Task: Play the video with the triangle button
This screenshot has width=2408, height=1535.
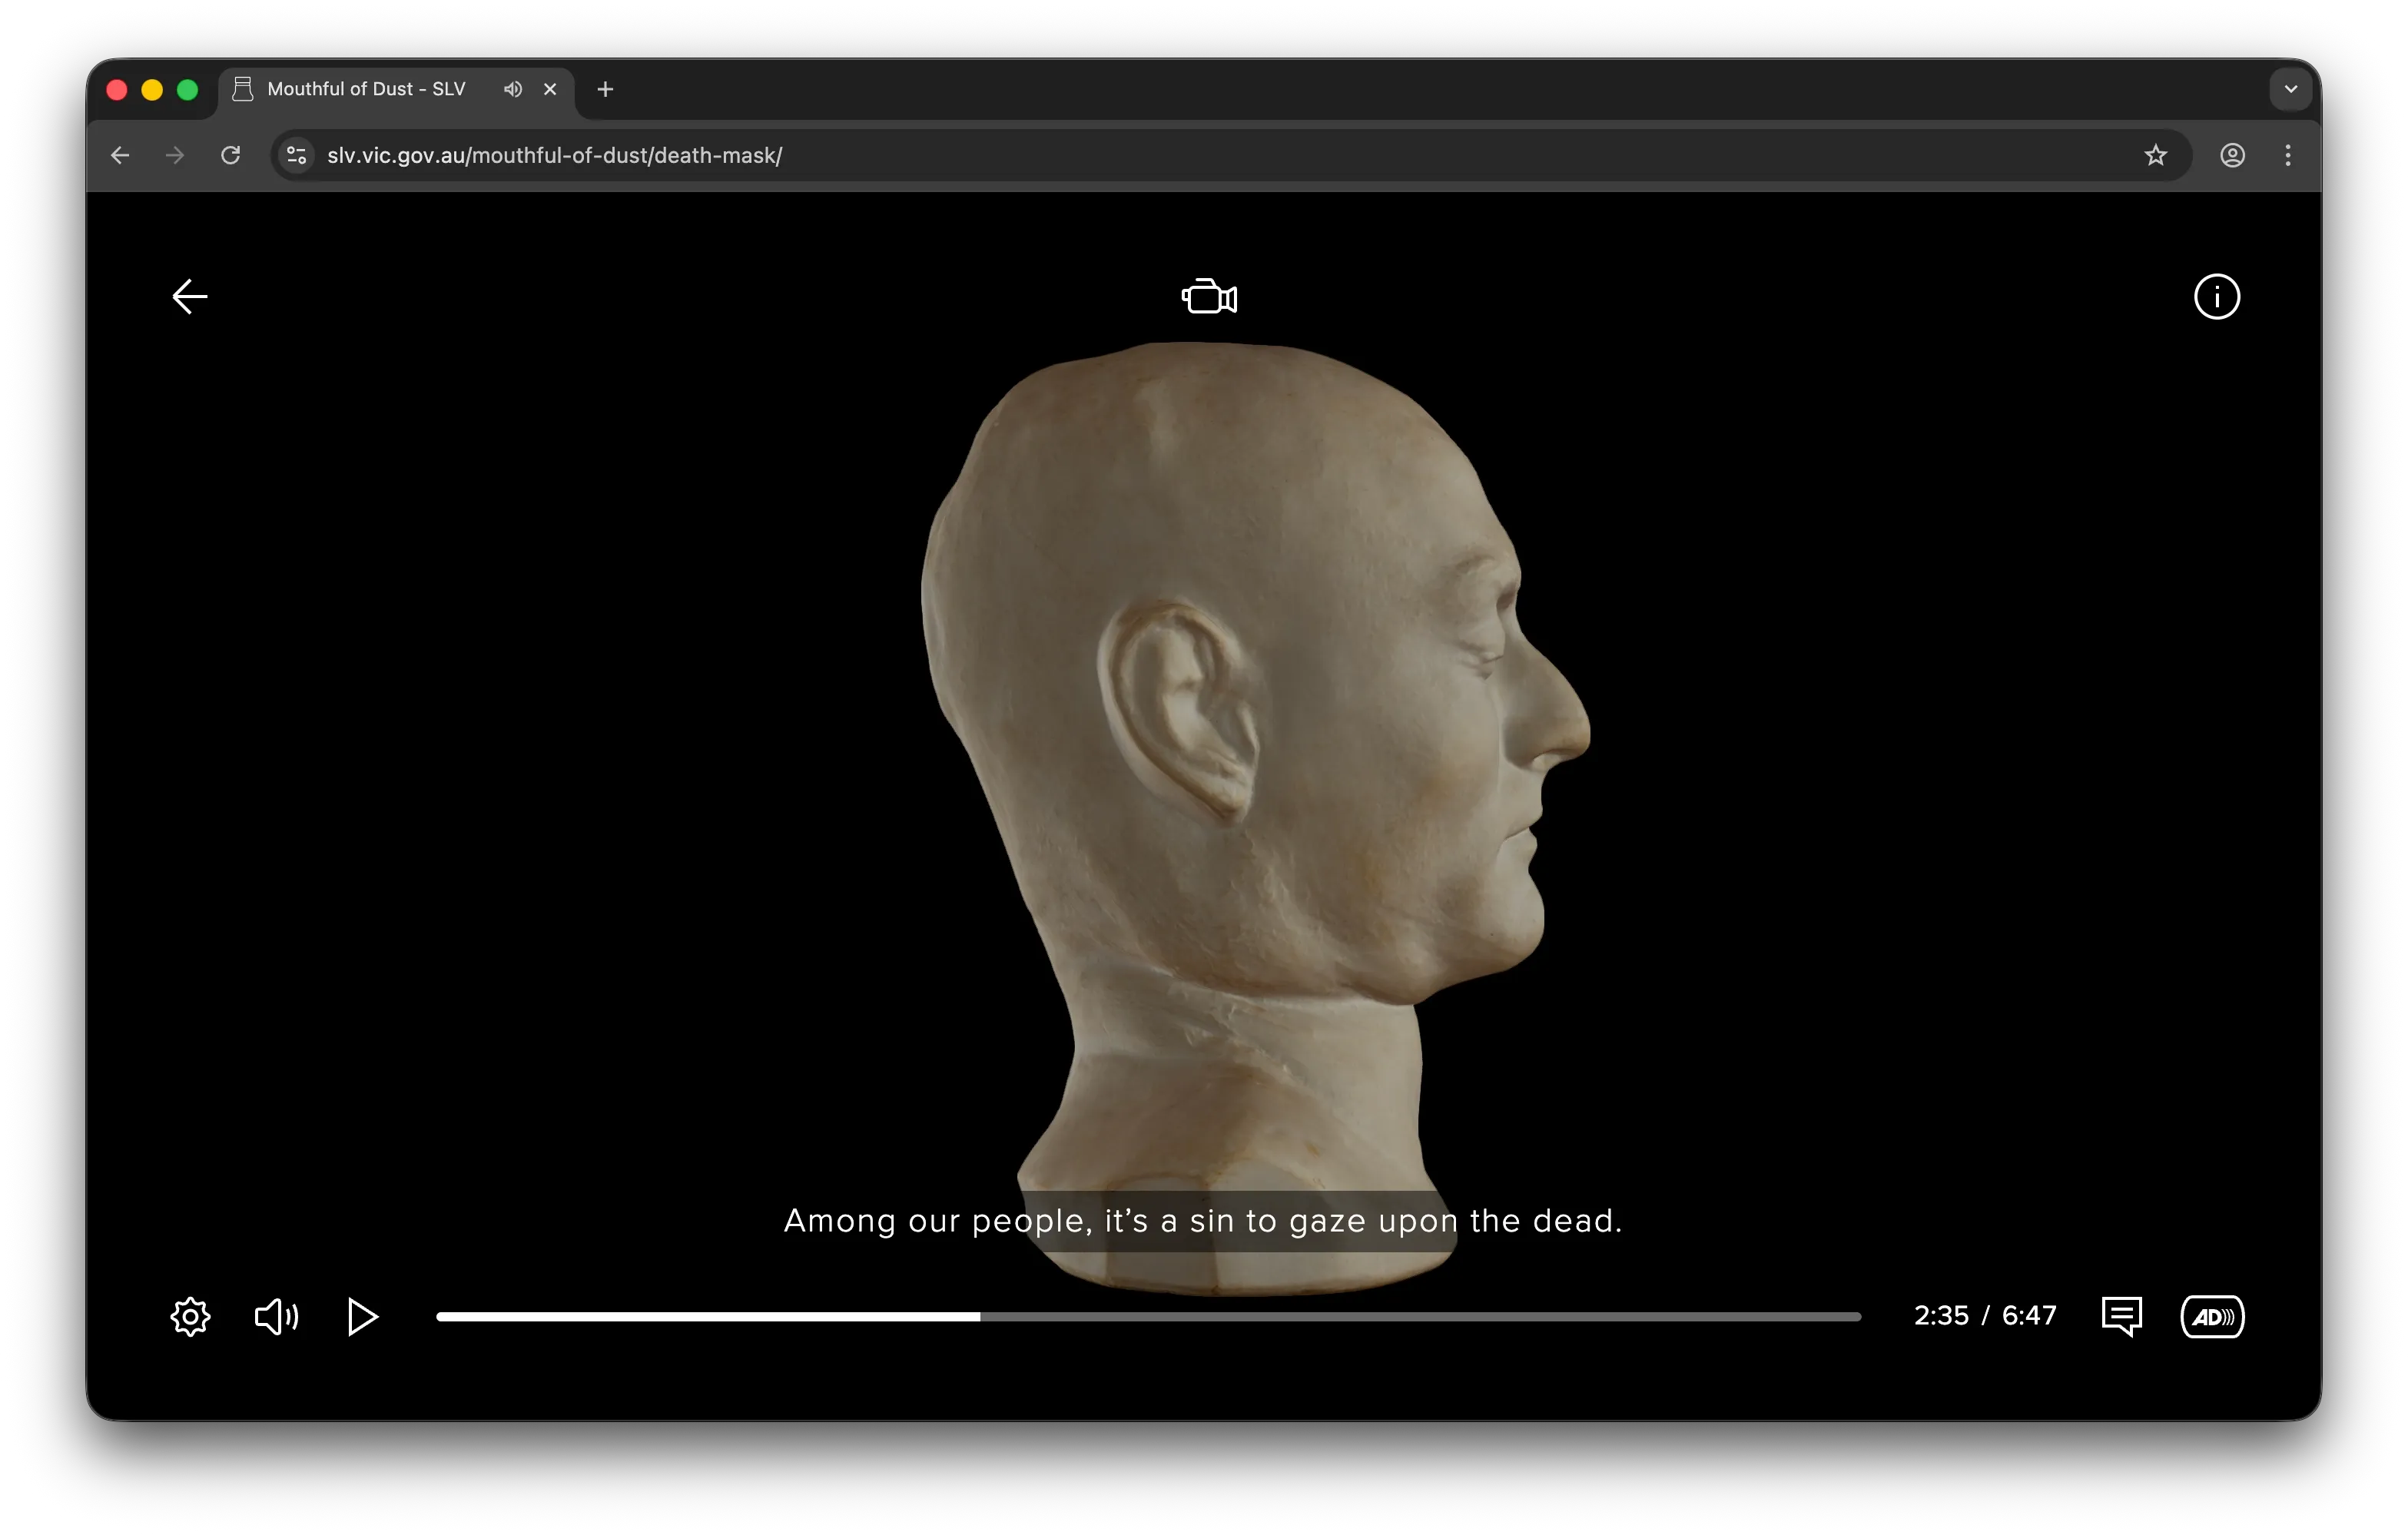Action: click(x=362, y=1317)
